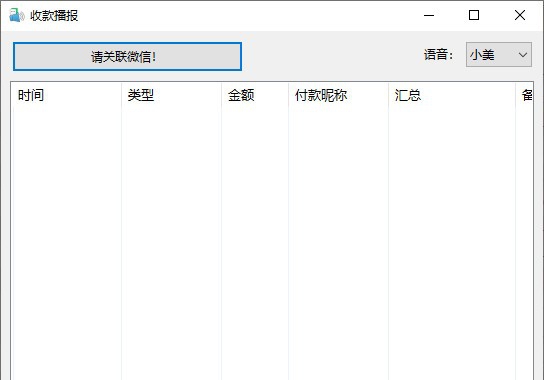The image size is (544, 380).
Task: Click the 付款昵称 column header
Action: pos(339,95)
